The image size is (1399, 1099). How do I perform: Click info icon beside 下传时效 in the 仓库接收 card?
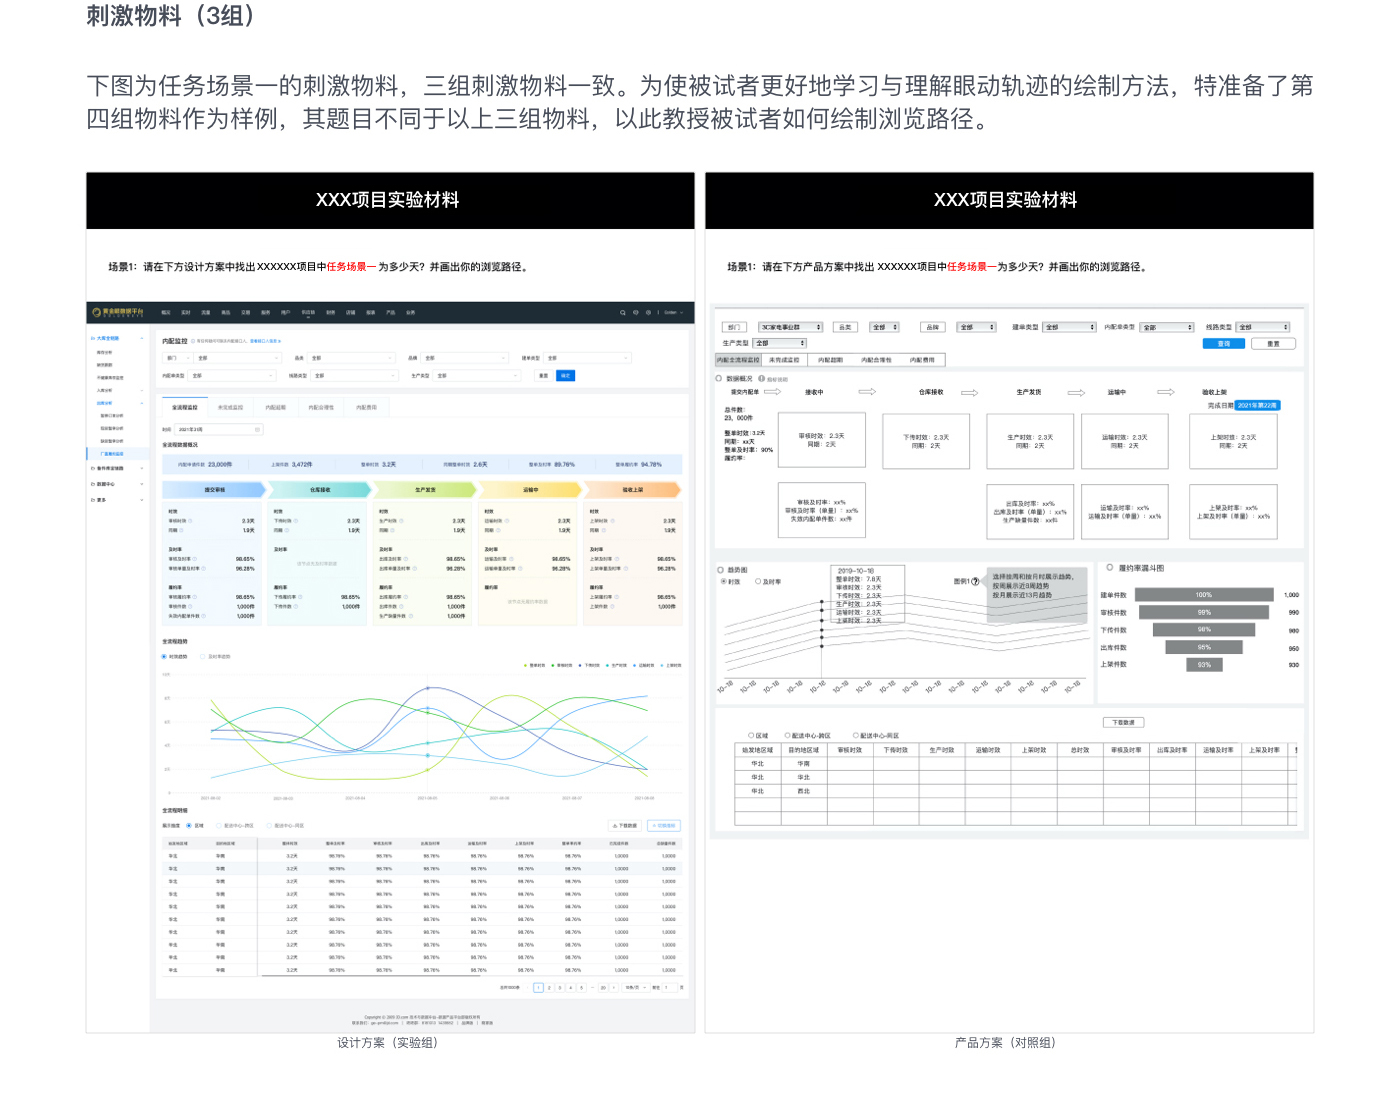(296, 521)
